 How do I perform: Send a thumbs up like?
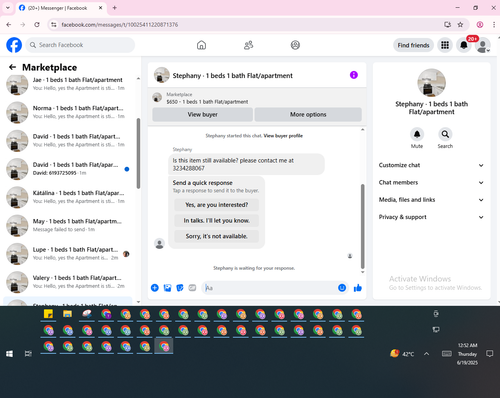click(x=358, y=288)
